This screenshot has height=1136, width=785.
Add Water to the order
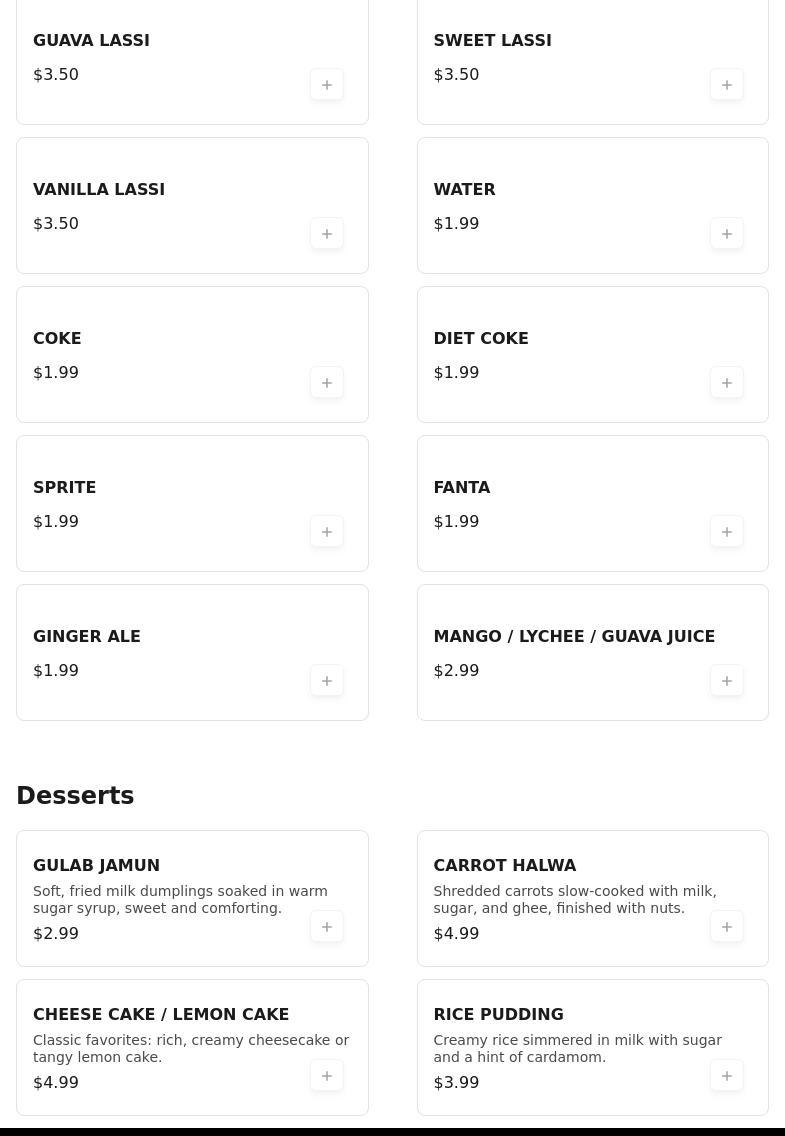pos(727,233)
